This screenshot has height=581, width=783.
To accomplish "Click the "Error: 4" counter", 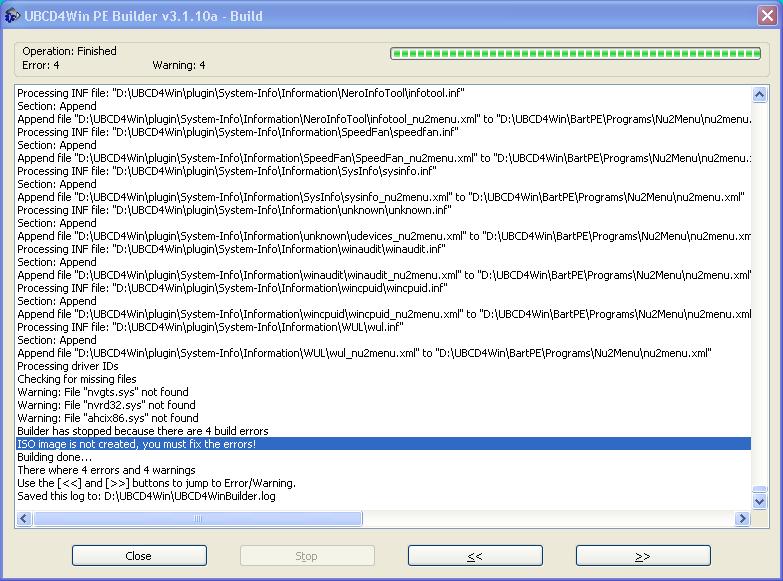I will [40, 65].
